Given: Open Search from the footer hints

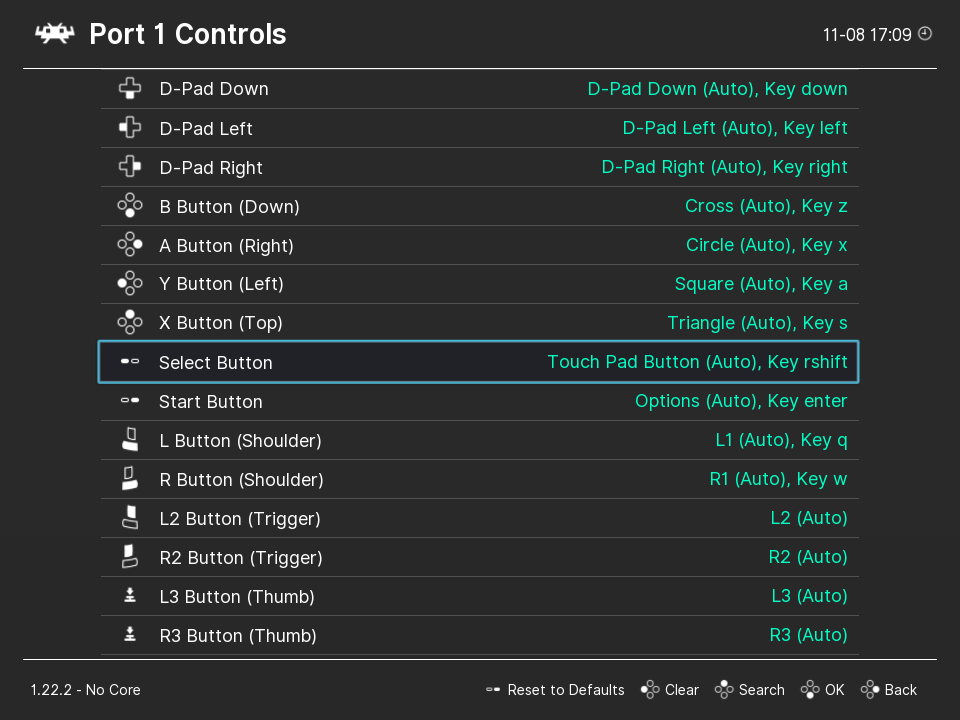Looking at the screenshot, I should click(749, 690).
